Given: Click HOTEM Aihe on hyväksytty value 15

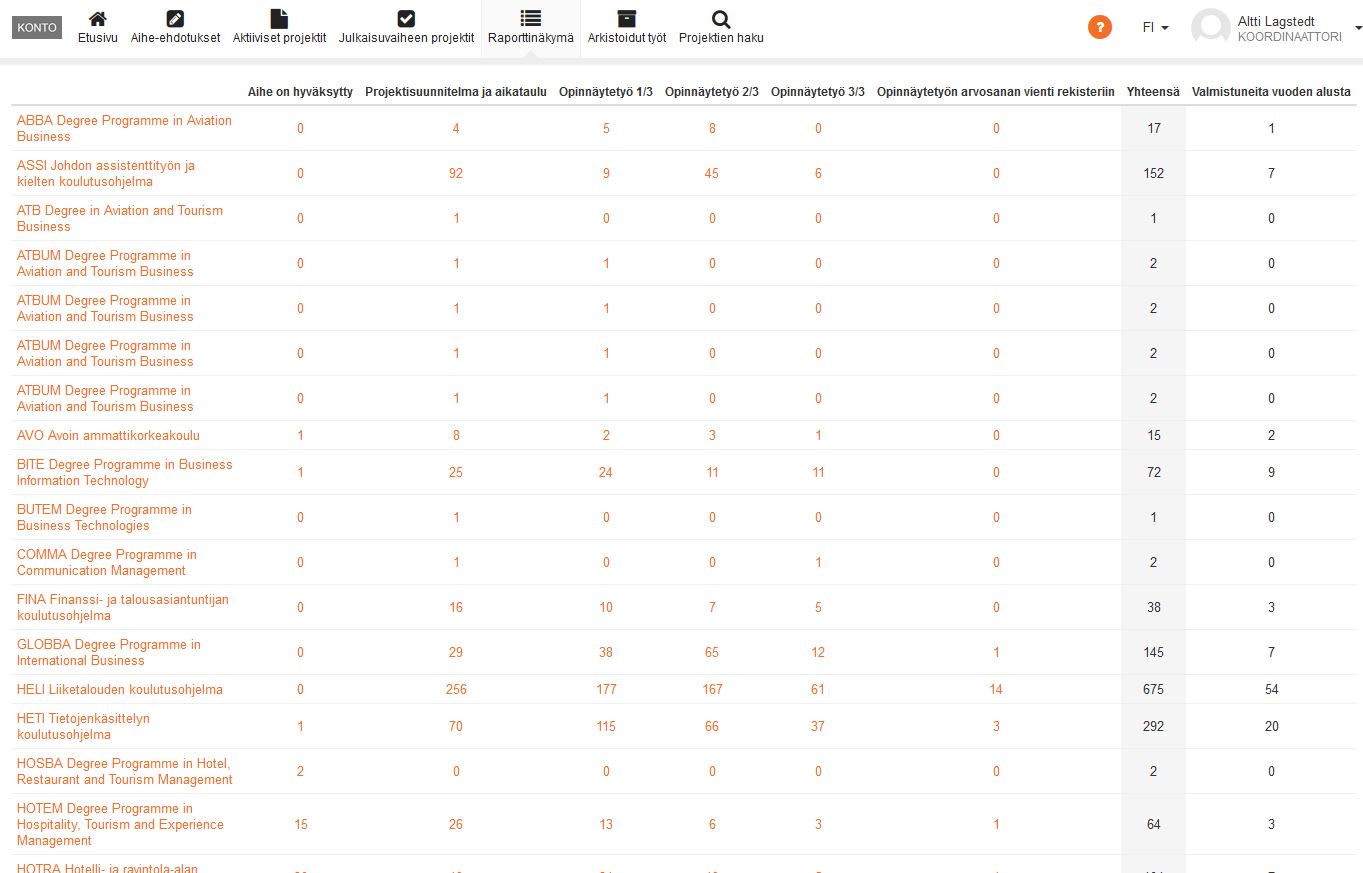Looking at the screenshot, I should pos(300,824).
